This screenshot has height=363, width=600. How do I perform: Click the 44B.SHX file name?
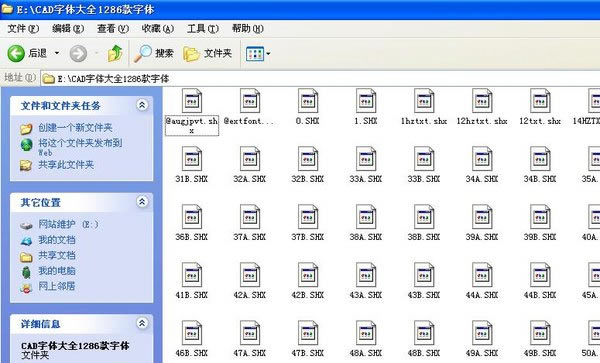point(540,295)
